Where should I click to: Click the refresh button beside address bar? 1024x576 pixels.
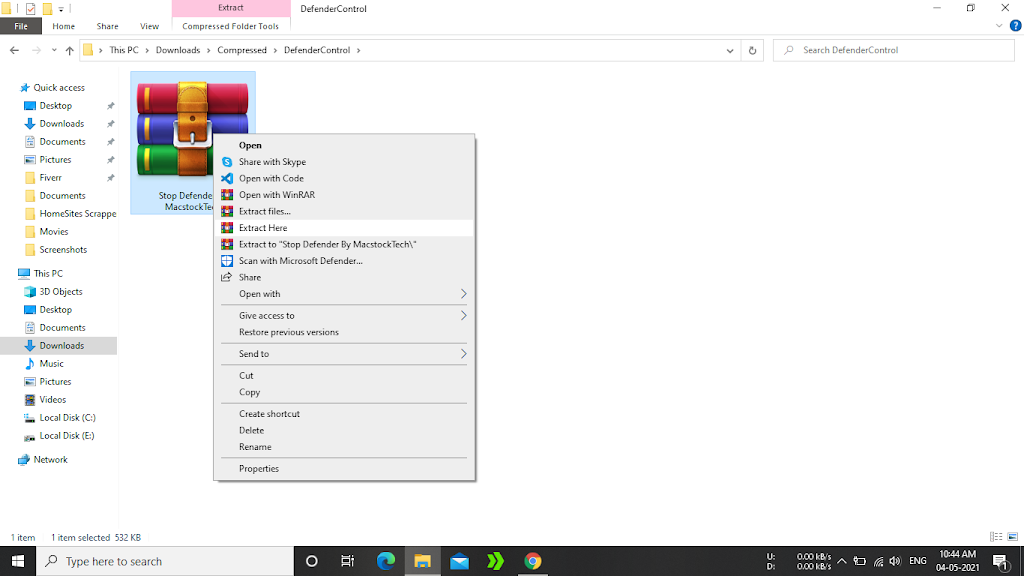click(753, 50)
